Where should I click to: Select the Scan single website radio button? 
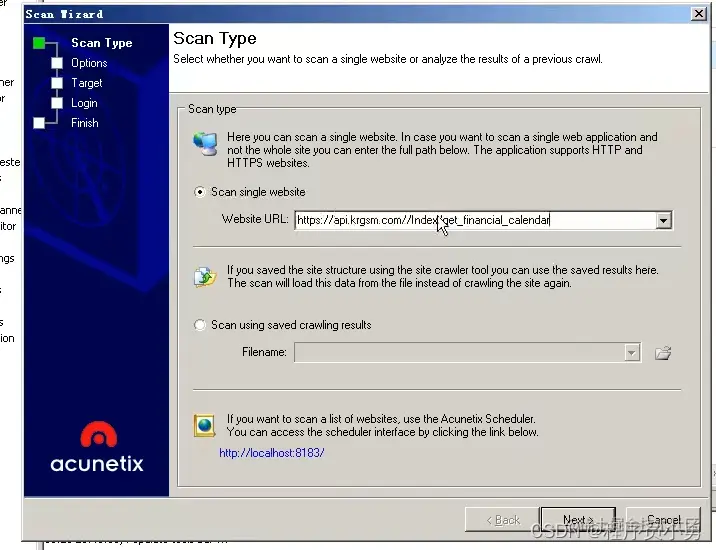click(200, 192)
